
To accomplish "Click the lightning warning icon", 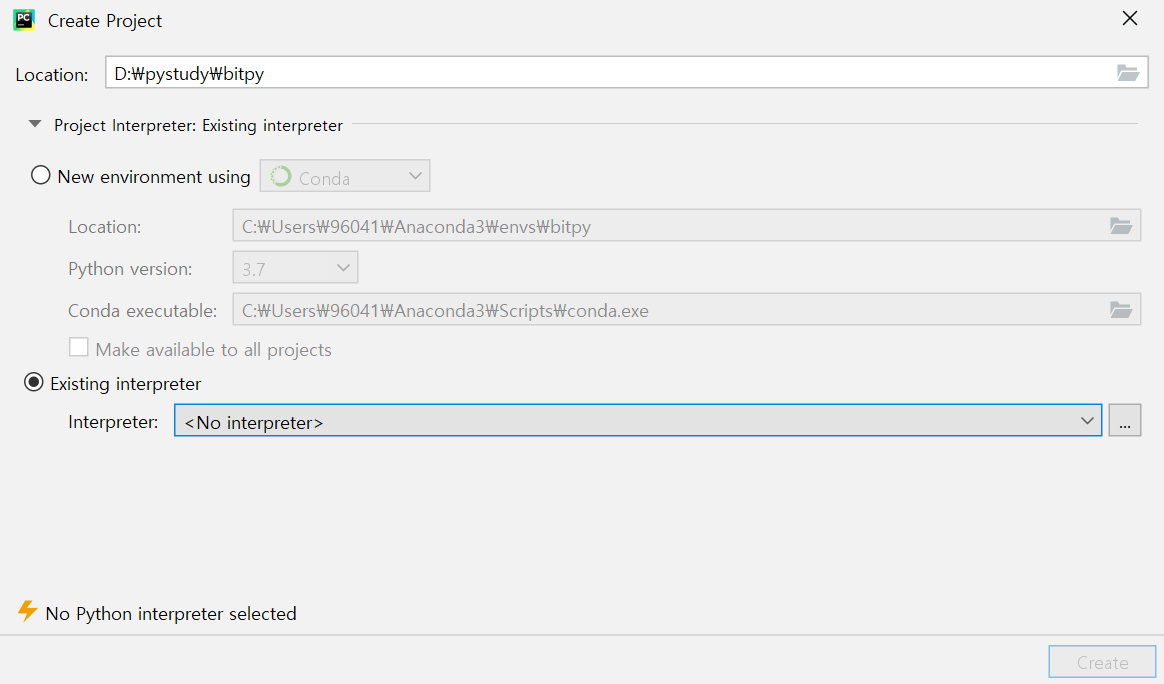I will [27, 611].
